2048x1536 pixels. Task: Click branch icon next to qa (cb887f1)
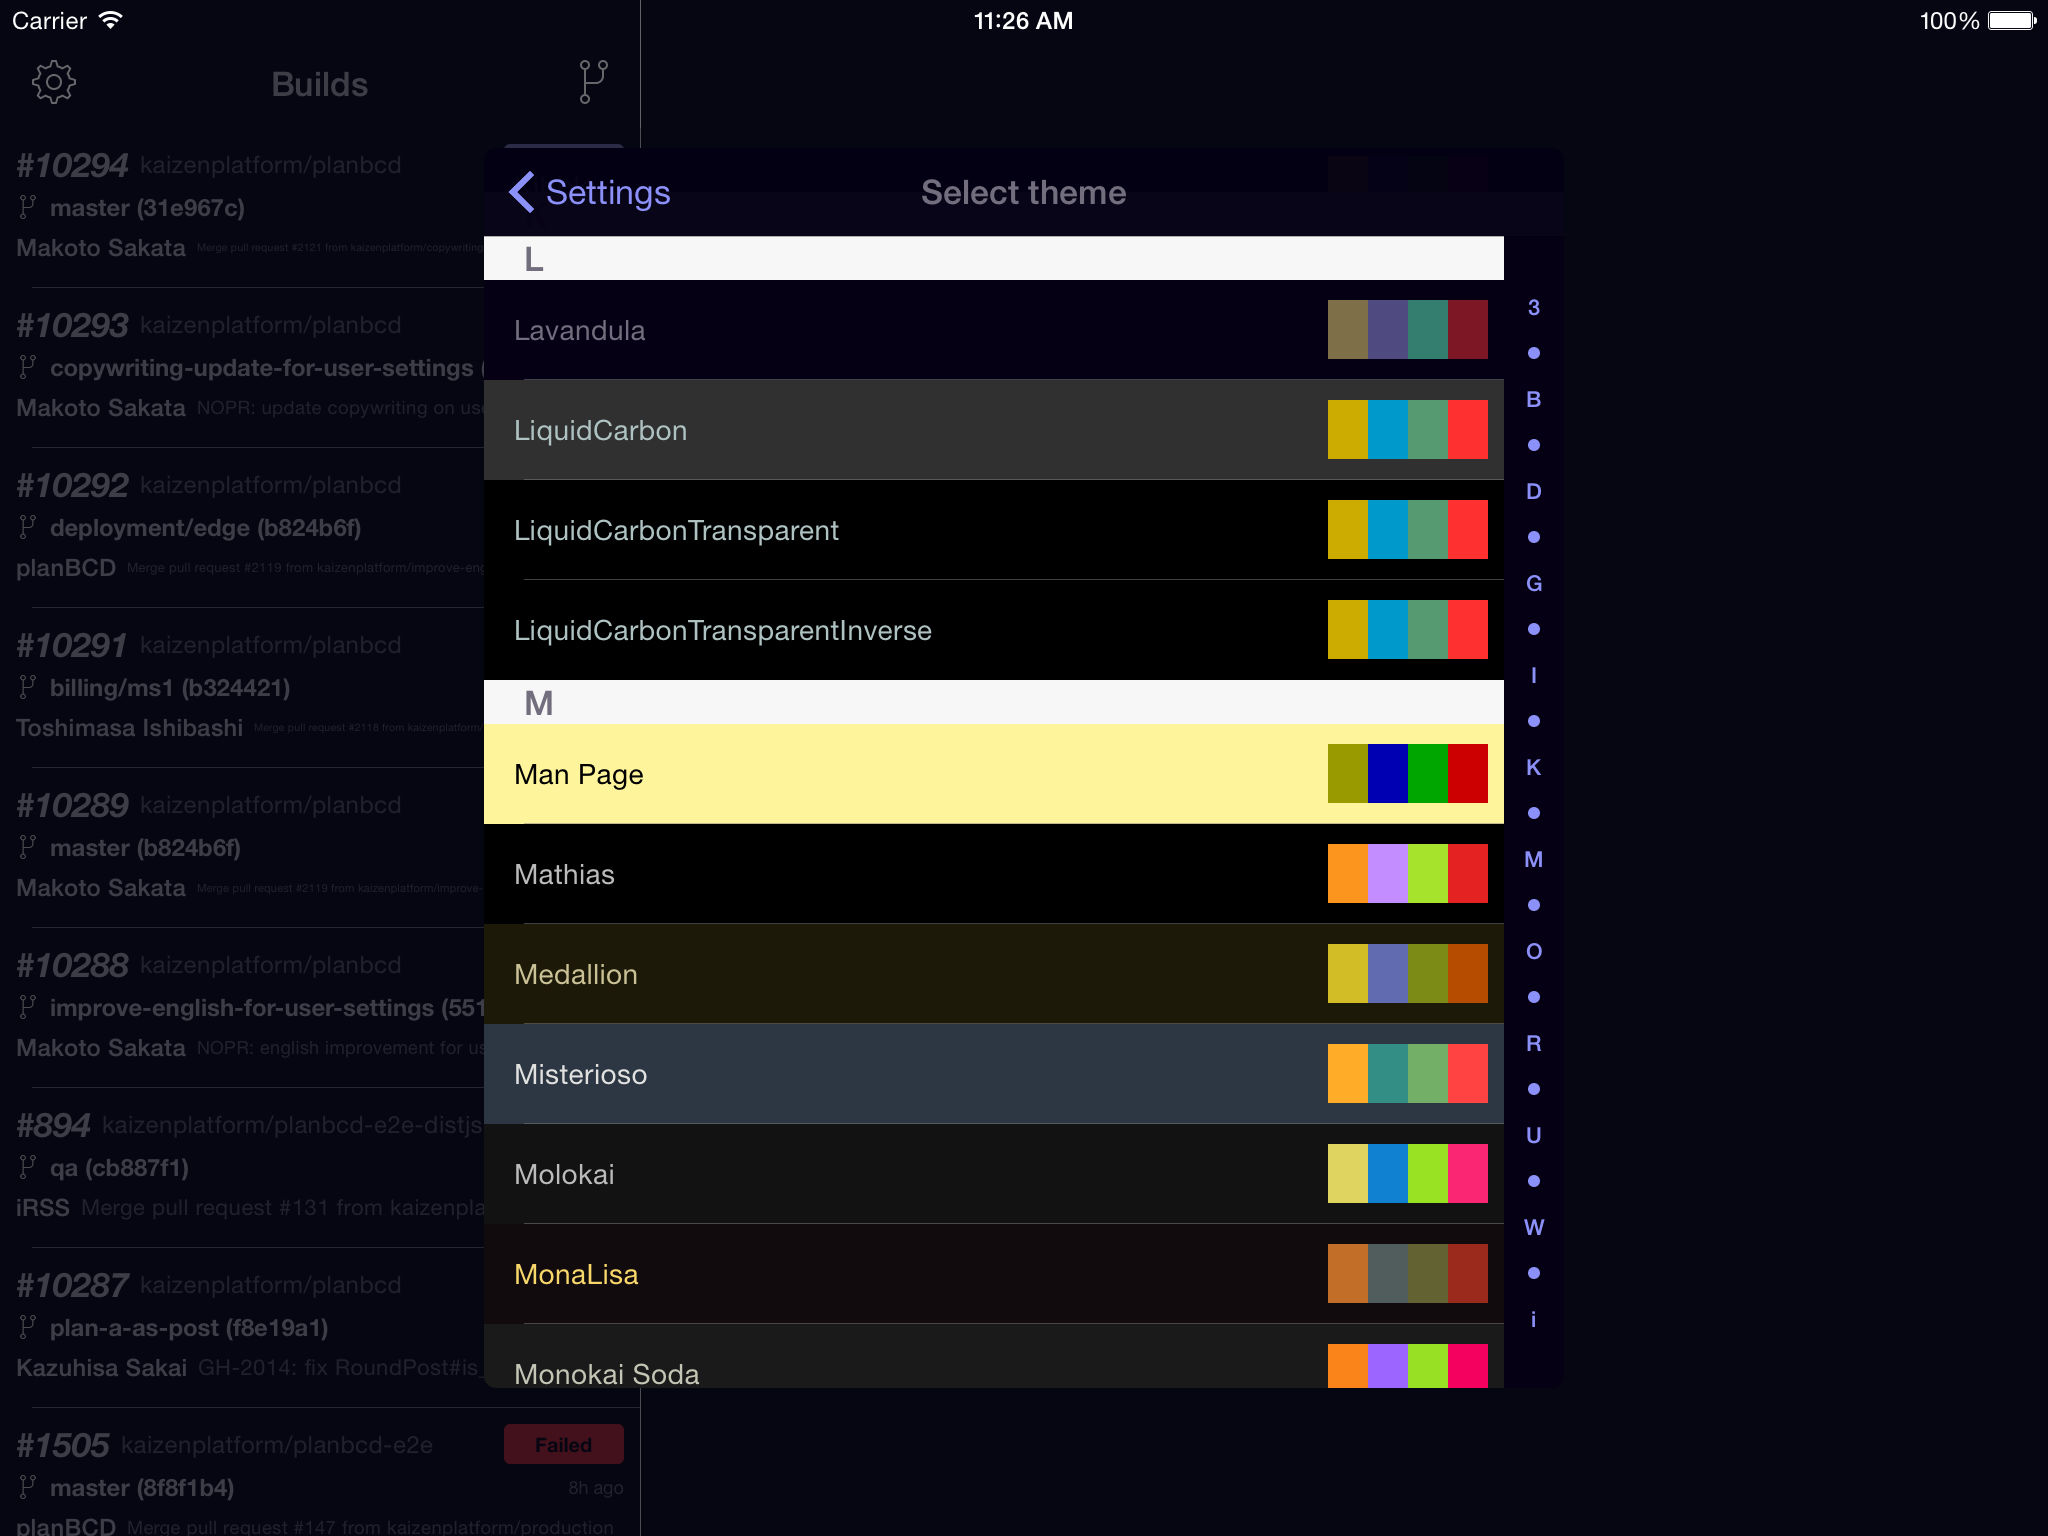pos(28,1167)
